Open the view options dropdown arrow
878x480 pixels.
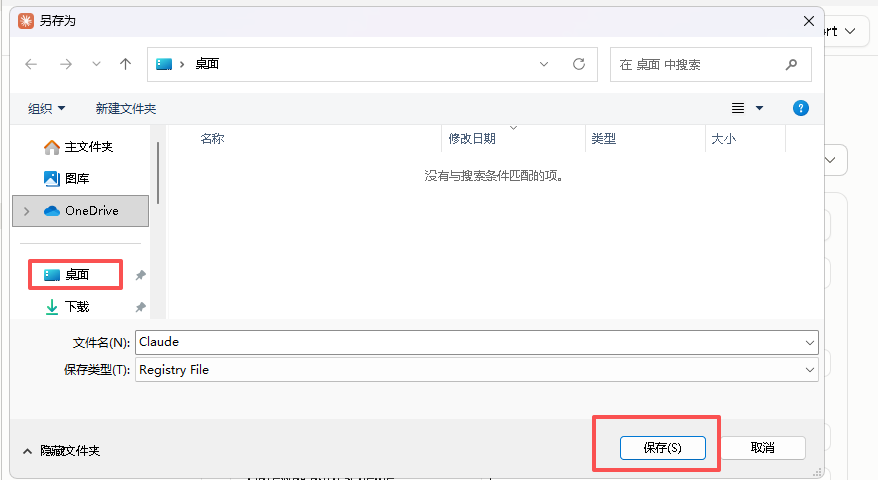(x=759, y=108)
